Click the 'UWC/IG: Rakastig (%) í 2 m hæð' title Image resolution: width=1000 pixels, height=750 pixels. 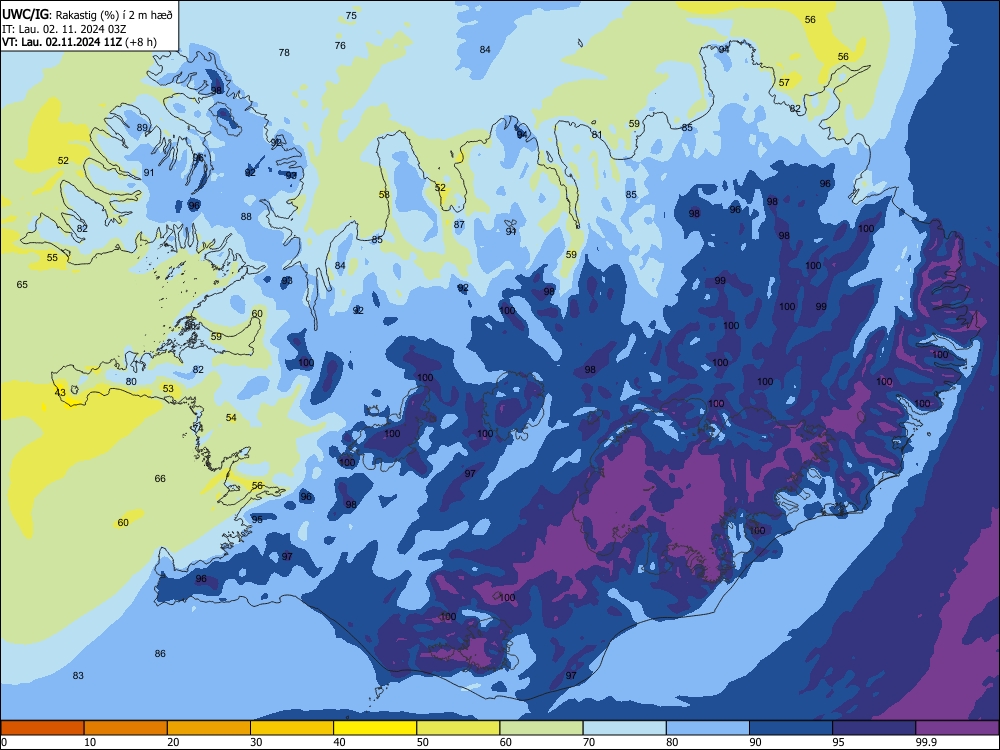(87, 14)
